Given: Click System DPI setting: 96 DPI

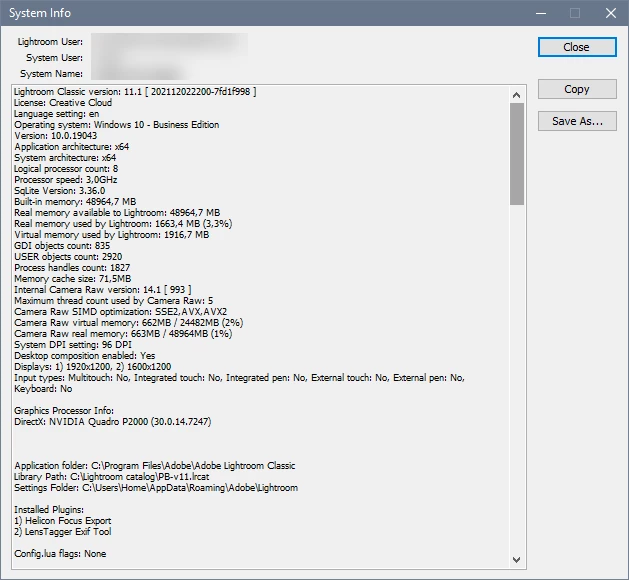Looking at the screenshot, I should click(x=73, y=345).
